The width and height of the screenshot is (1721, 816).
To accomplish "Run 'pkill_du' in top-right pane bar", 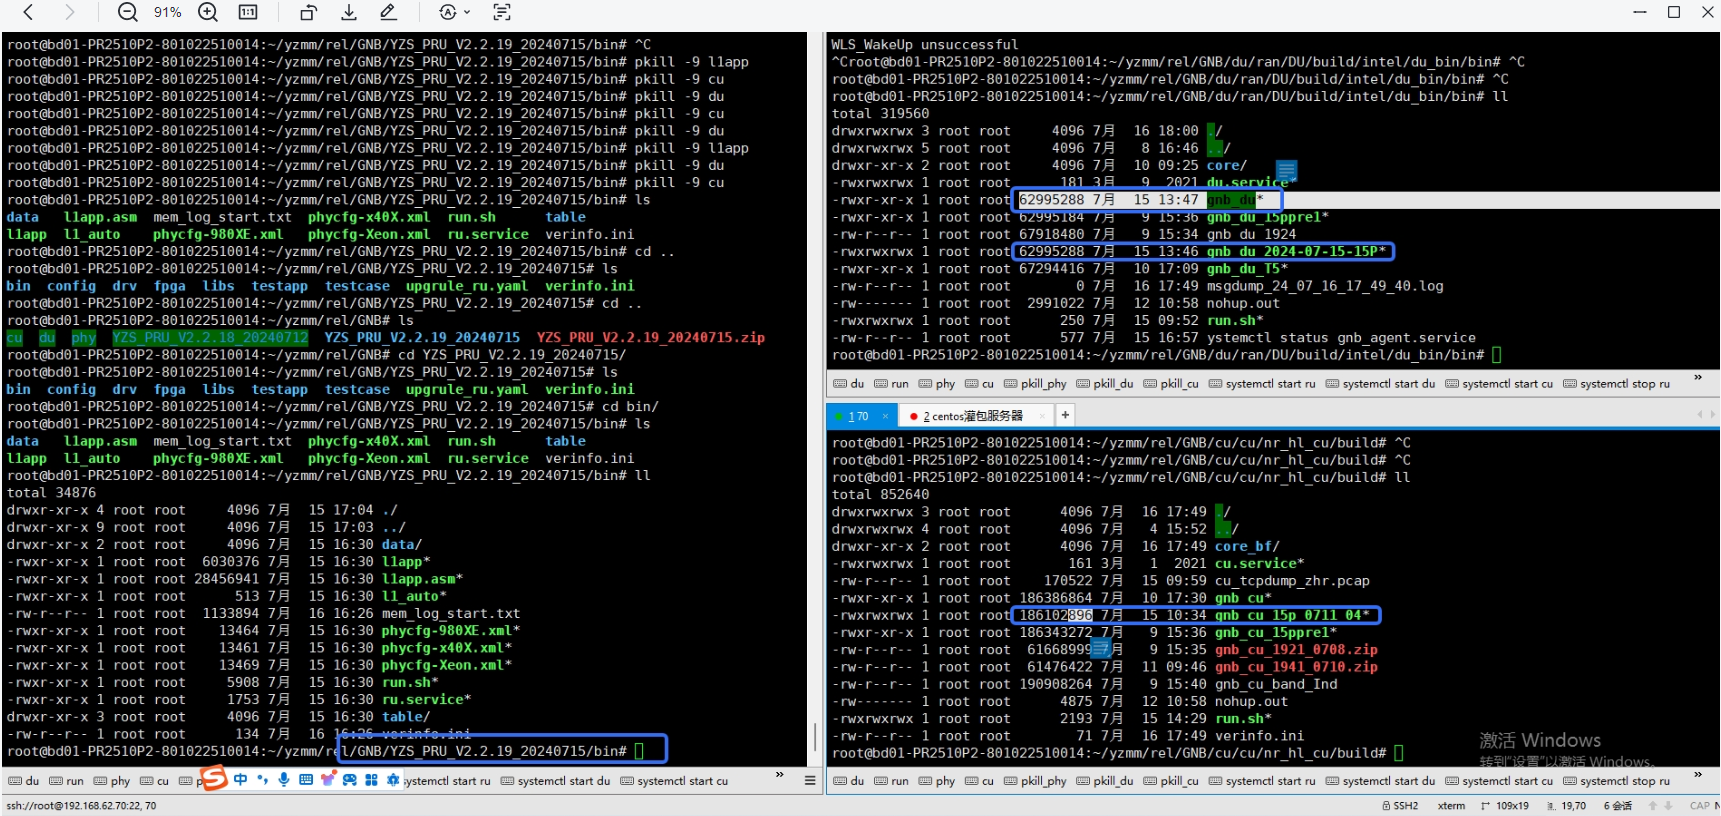I will [x=1105, y=383].
